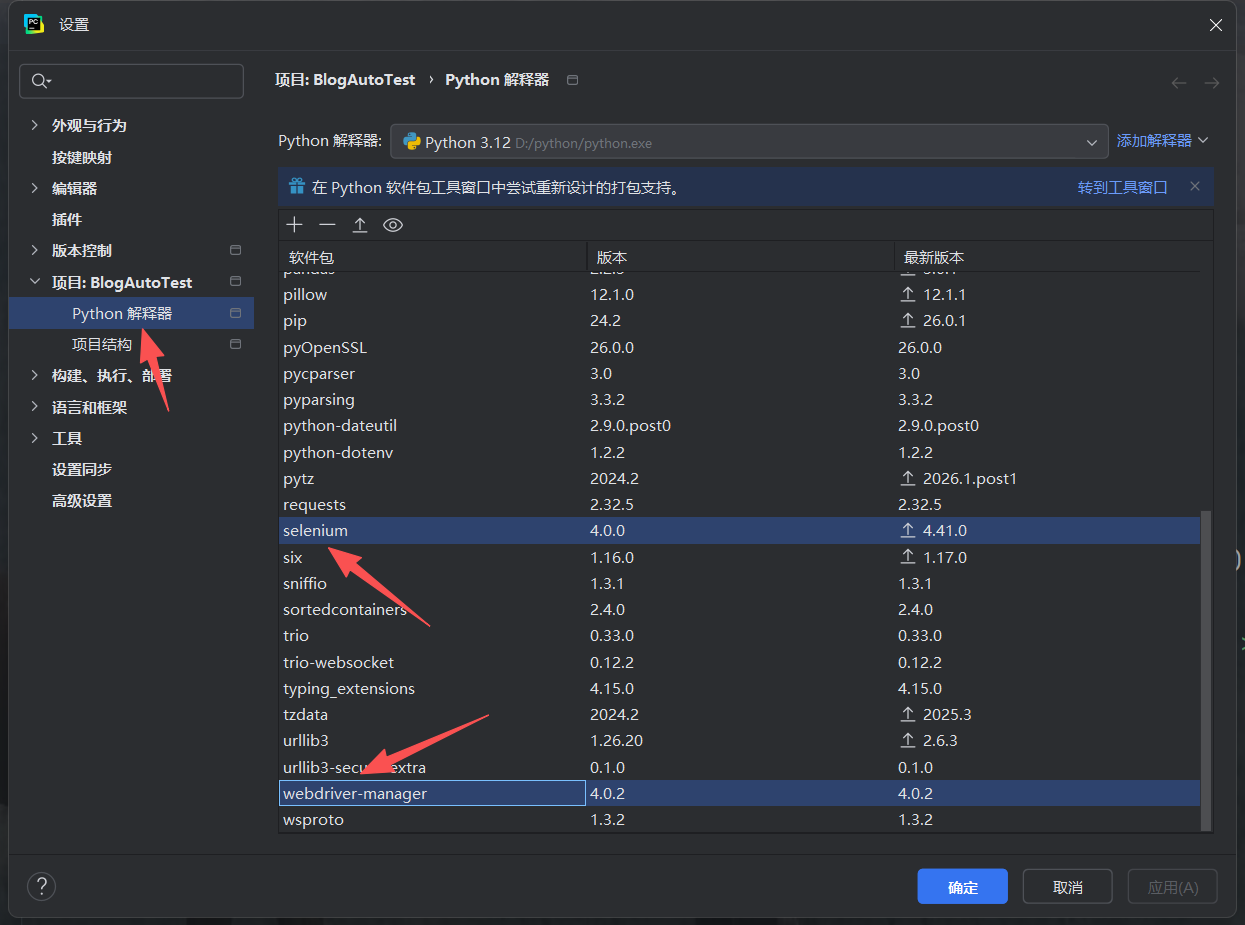Select 高级设置 in settings tree
The image size is (1245, 925).
(x=82, y=500)
